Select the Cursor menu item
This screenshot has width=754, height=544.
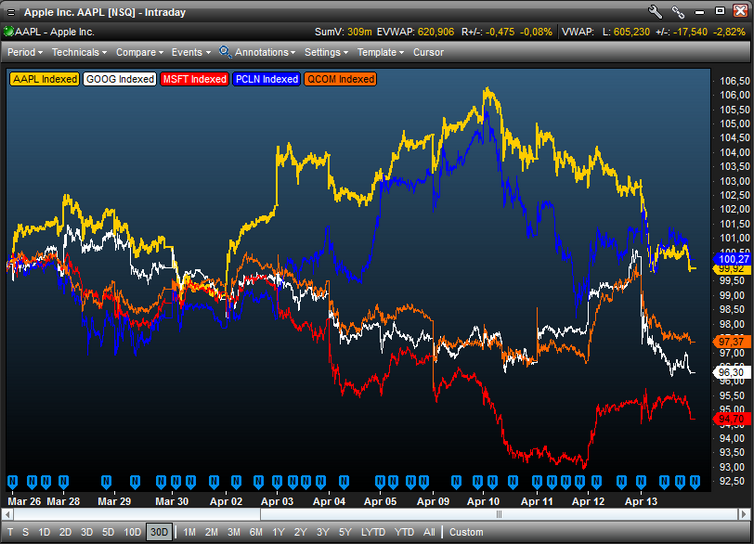(428, 52)
